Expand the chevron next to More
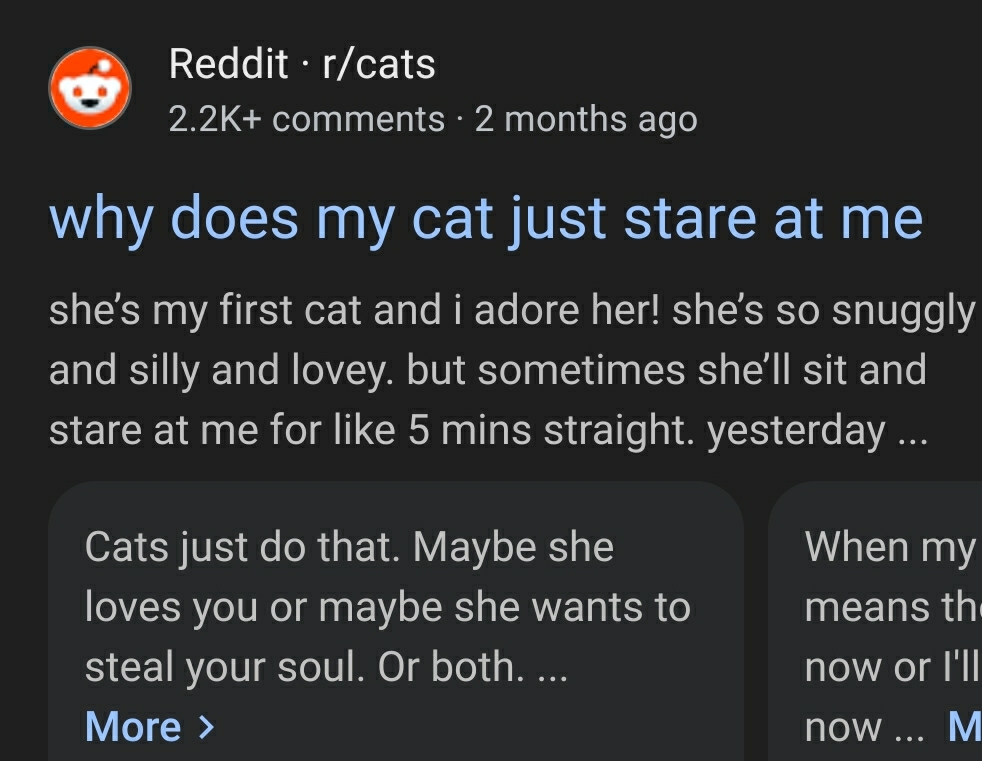 click(x=206, y=727)
